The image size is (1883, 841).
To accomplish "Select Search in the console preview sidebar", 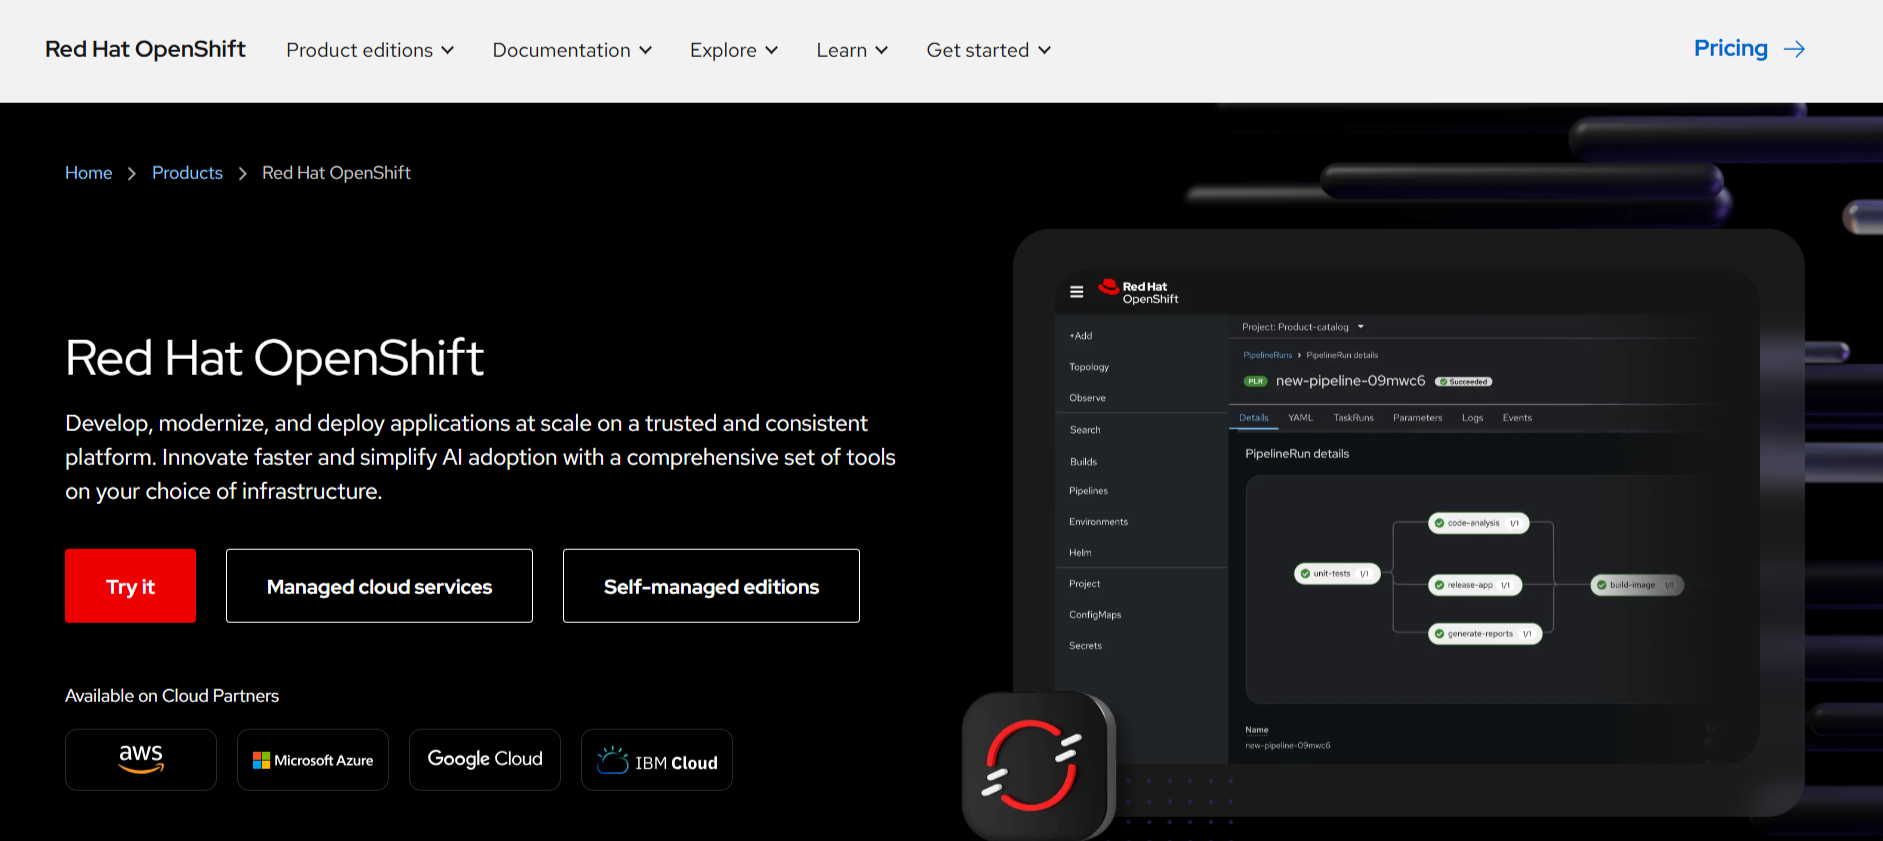I will (1085, 430).
